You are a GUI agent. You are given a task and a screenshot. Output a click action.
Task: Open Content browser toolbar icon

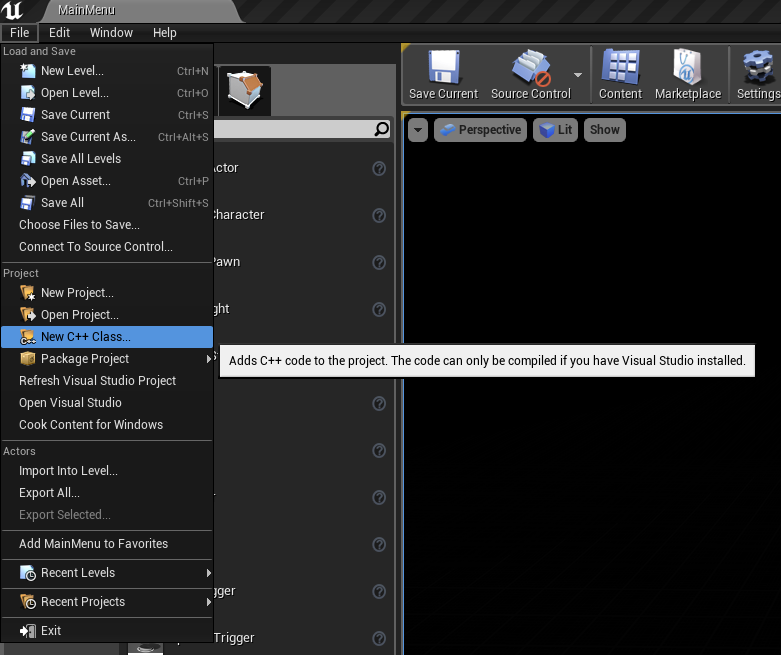[620, 66]
